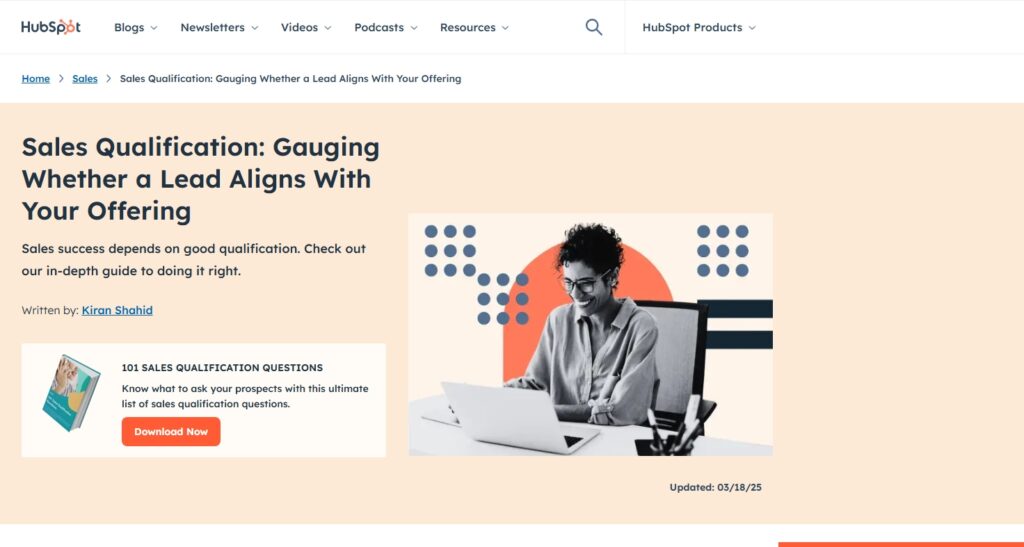Click the 101 Sales Qualification Questions heading
This screenshot has height=547, width=1024.
point(222,367)
